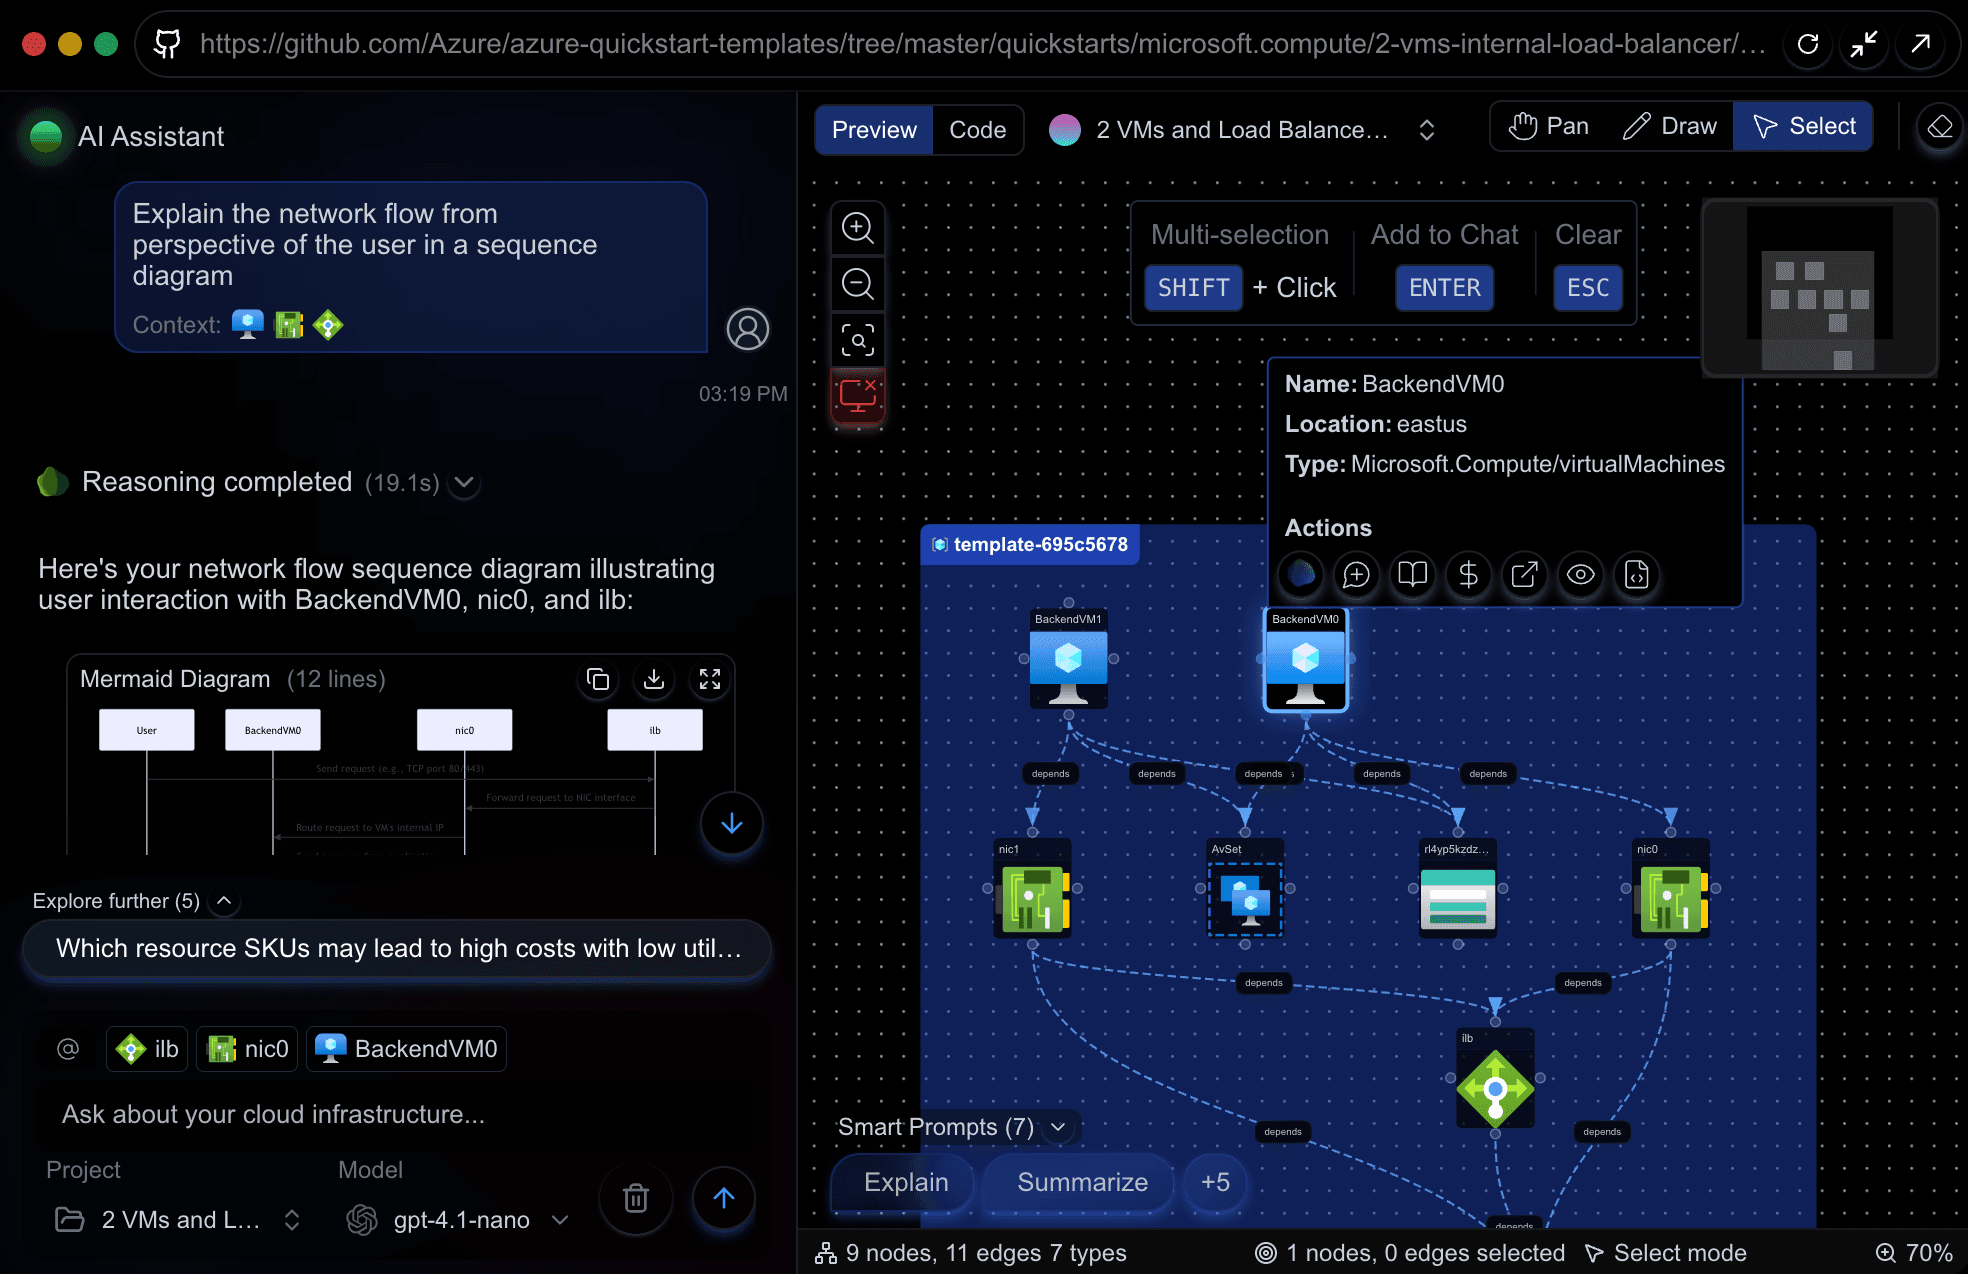Click the storage account node rl4yp5kzdz
Viewport: 1968px width, 1274px height.
coord(1458,889)
